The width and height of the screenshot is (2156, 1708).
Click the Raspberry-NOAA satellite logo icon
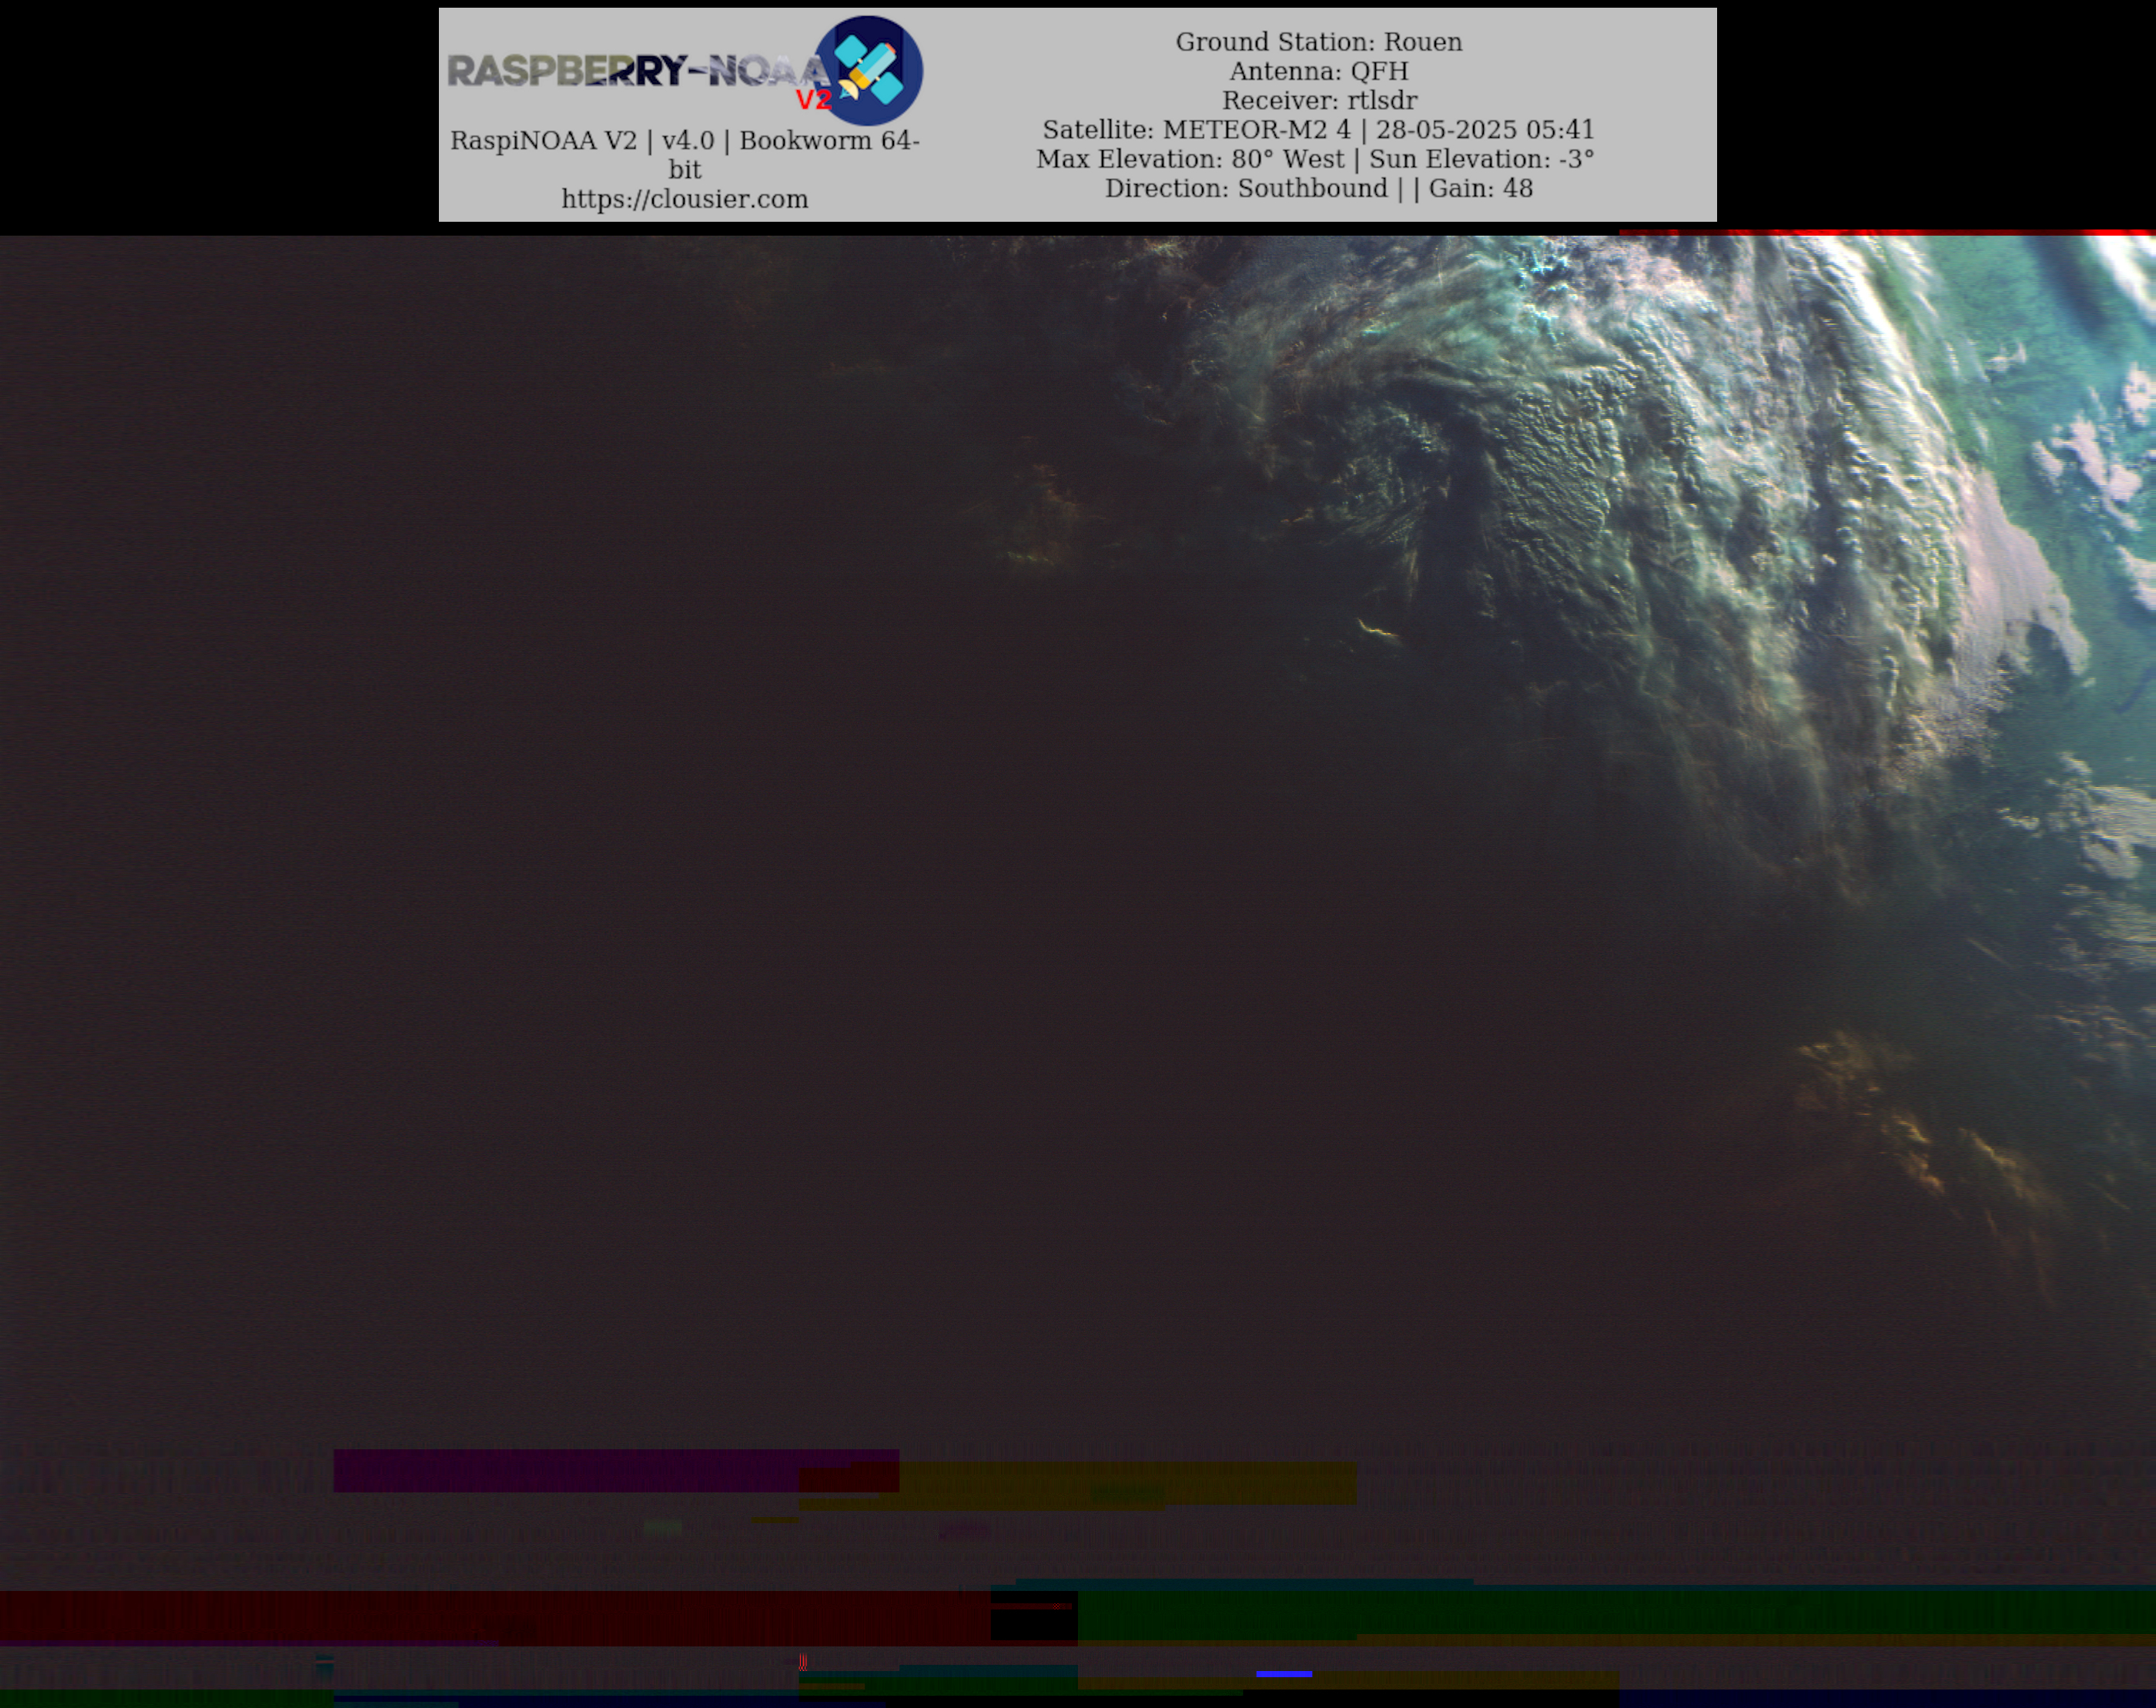868,70
